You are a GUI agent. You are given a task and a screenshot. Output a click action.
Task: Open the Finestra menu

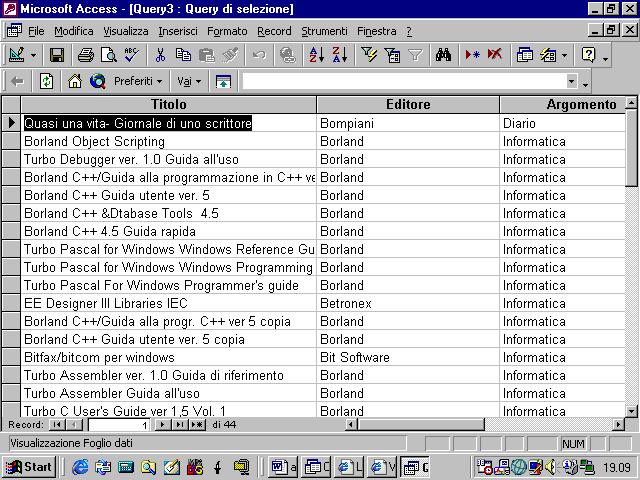pos(377,31)
